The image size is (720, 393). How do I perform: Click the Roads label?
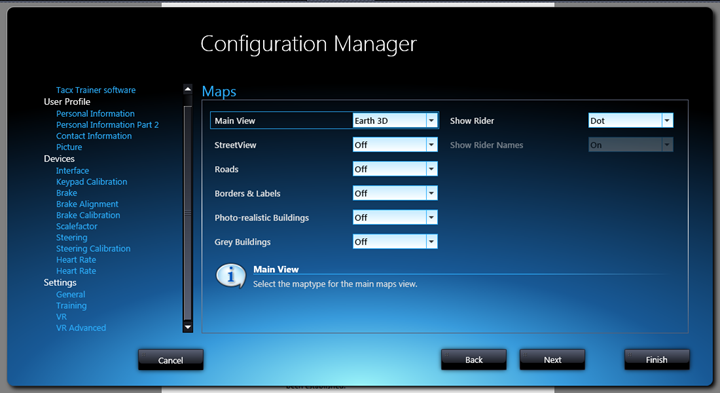[226, 169]
